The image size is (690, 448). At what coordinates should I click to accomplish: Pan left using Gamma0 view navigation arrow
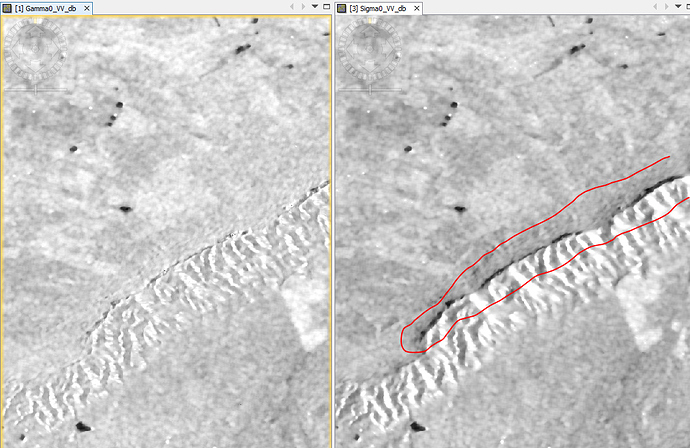[x=17, y=50]
